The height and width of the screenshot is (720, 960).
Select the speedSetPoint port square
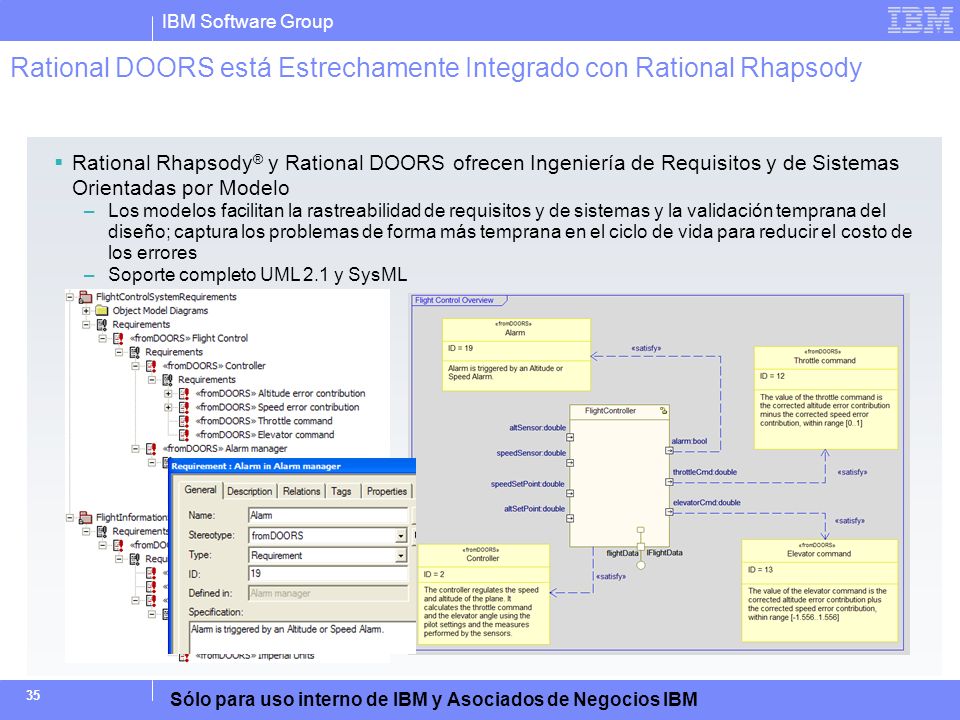(x=570, y=493)
